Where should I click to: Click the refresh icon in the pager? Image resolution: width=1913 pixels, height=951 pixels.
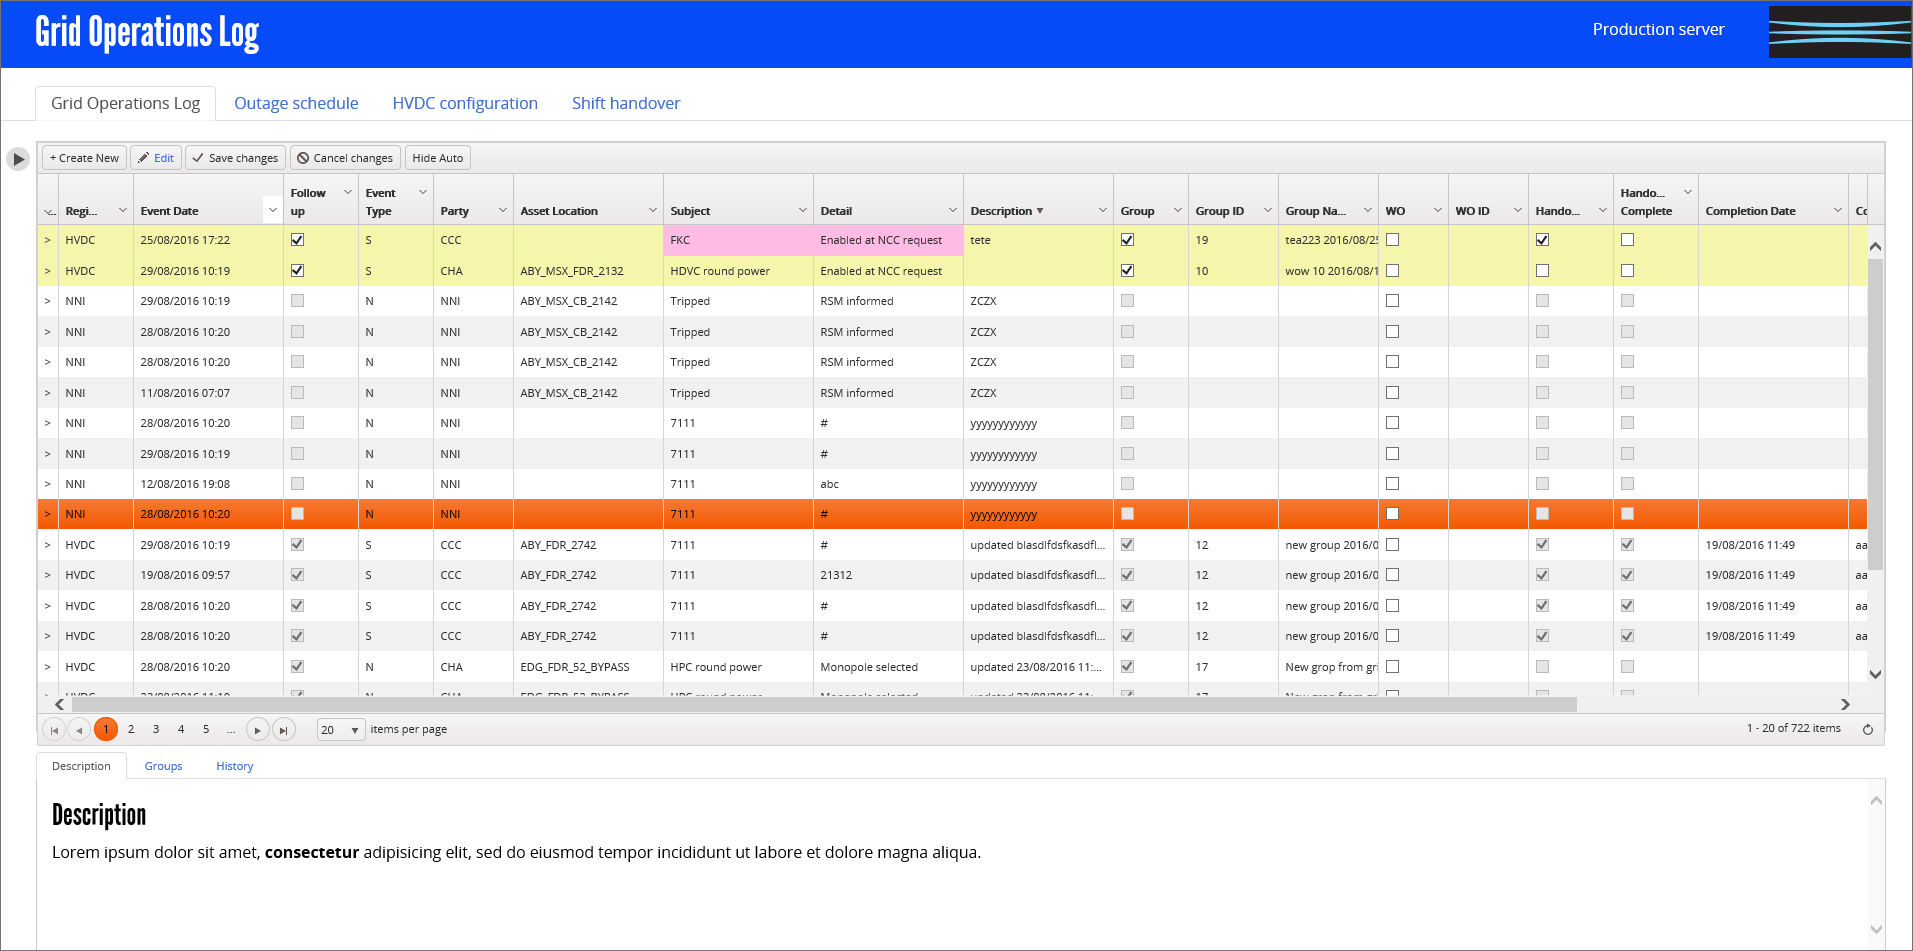click(1867, 729)
